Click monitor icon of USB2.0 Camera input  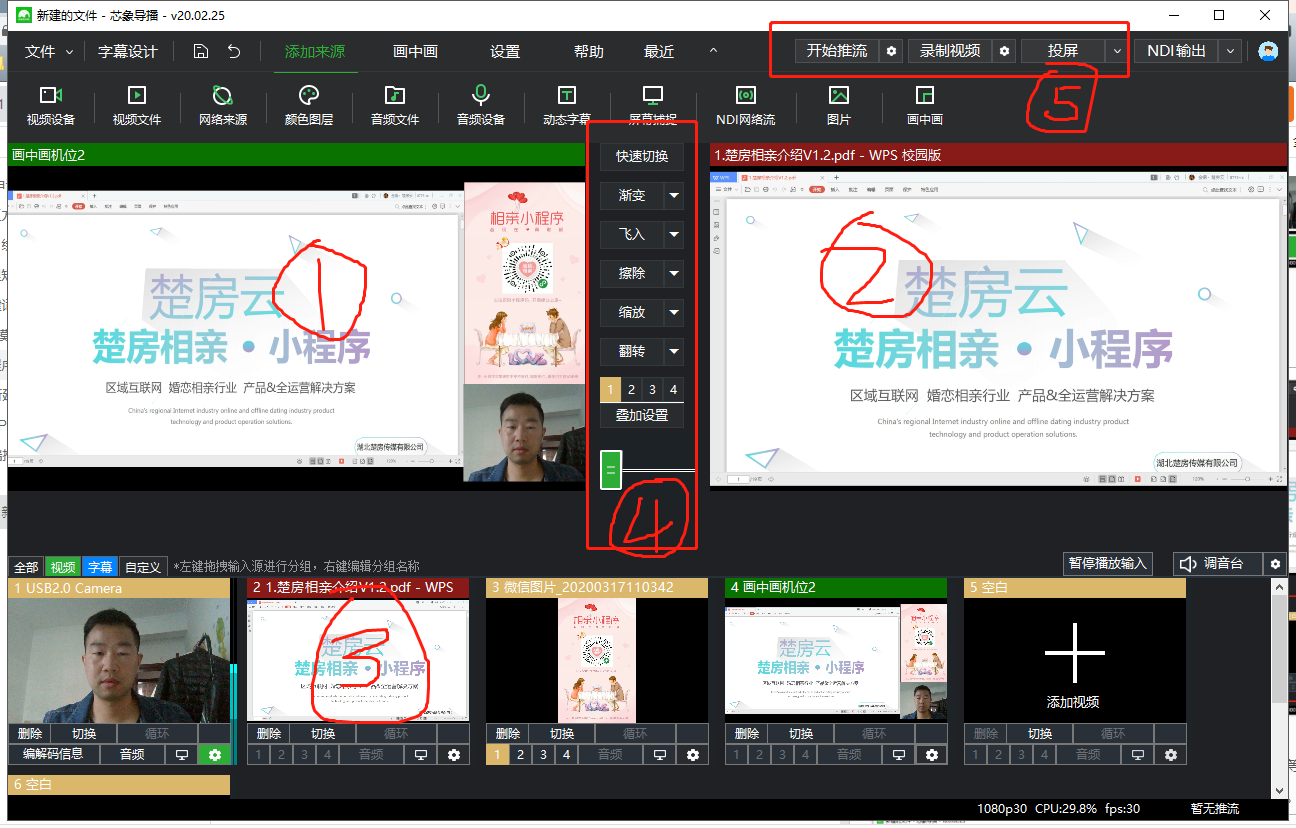click(182, 754)
